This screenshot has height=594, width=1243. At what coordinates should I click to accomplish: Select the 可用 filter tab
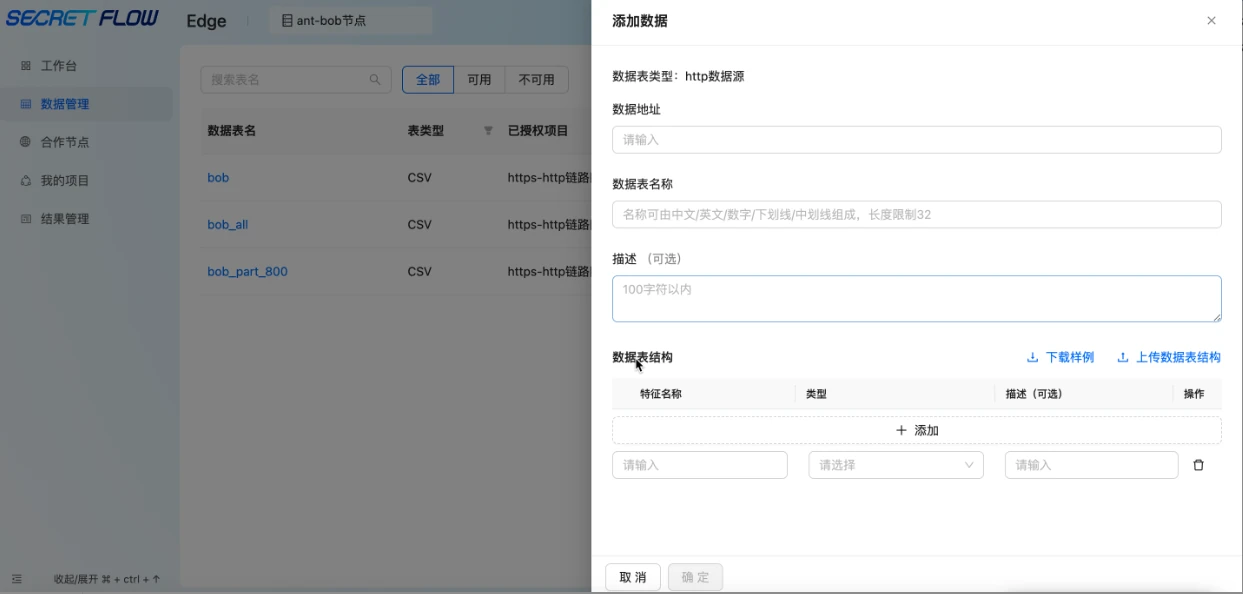pyautogui.click(x=480, y=80)
